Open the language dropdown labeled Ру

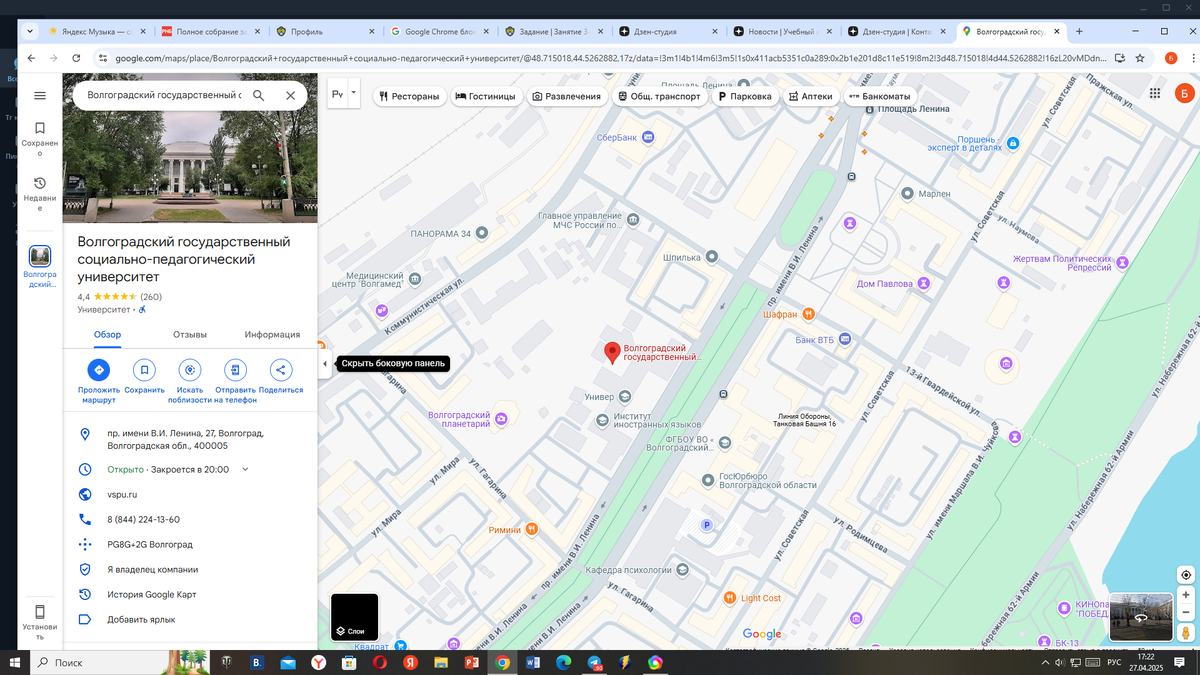tap(343, 94)
